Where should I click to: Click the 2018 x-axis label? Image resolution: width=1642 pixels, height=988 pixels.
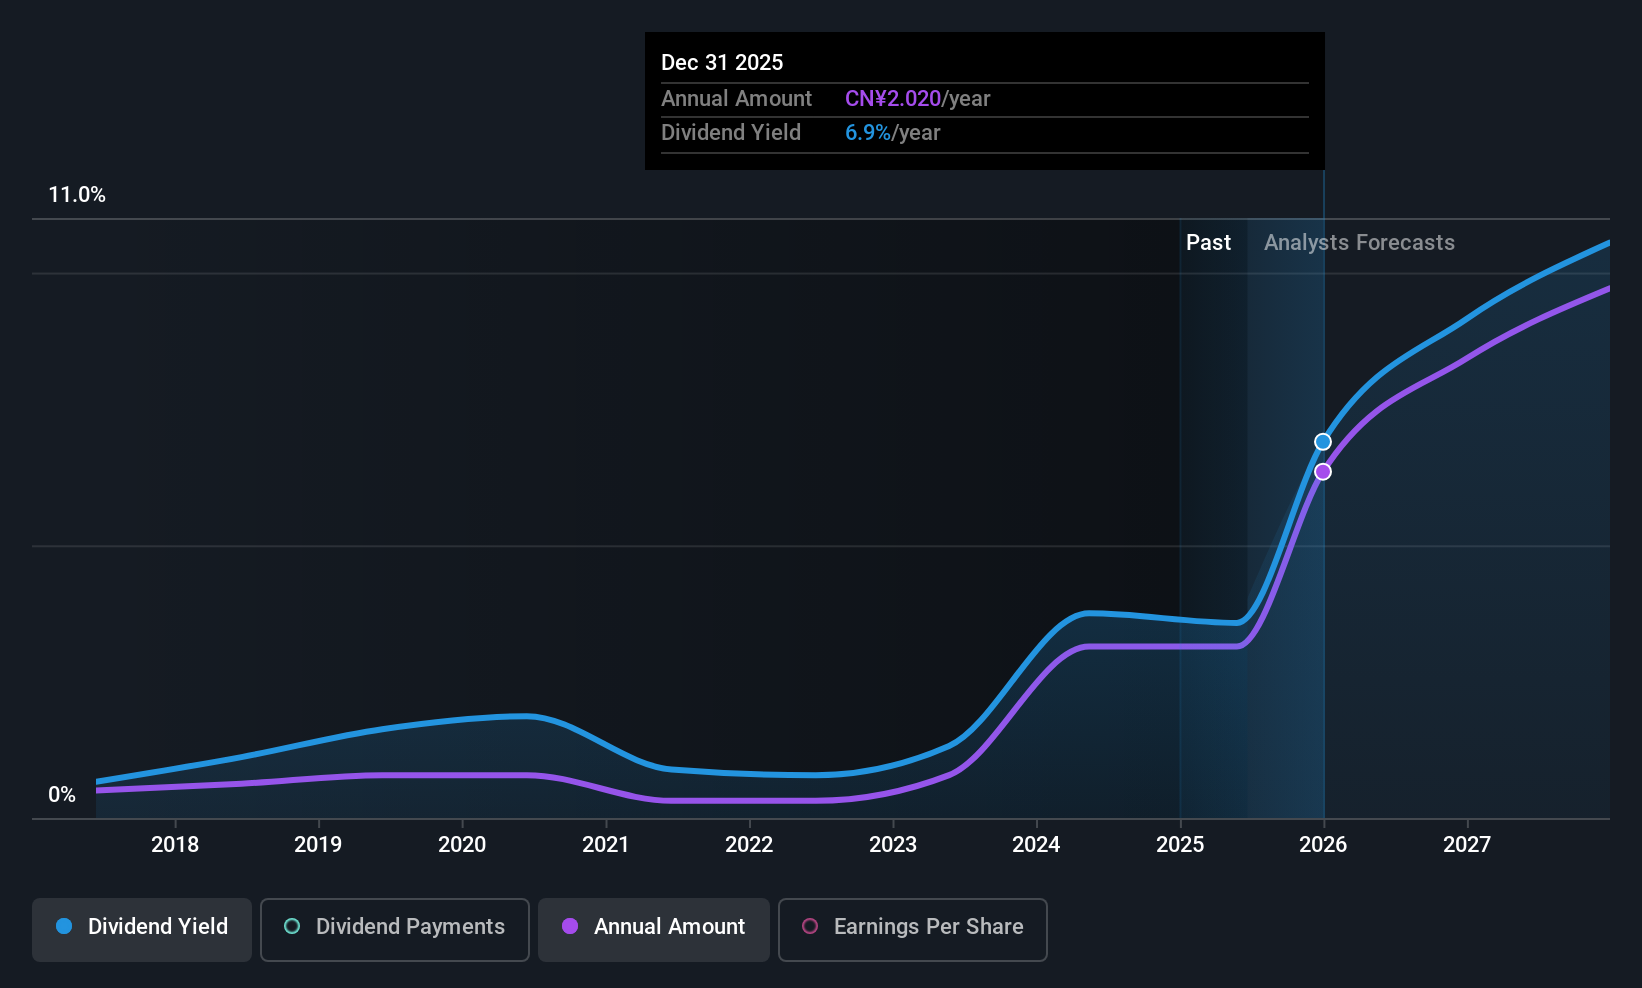175,845
